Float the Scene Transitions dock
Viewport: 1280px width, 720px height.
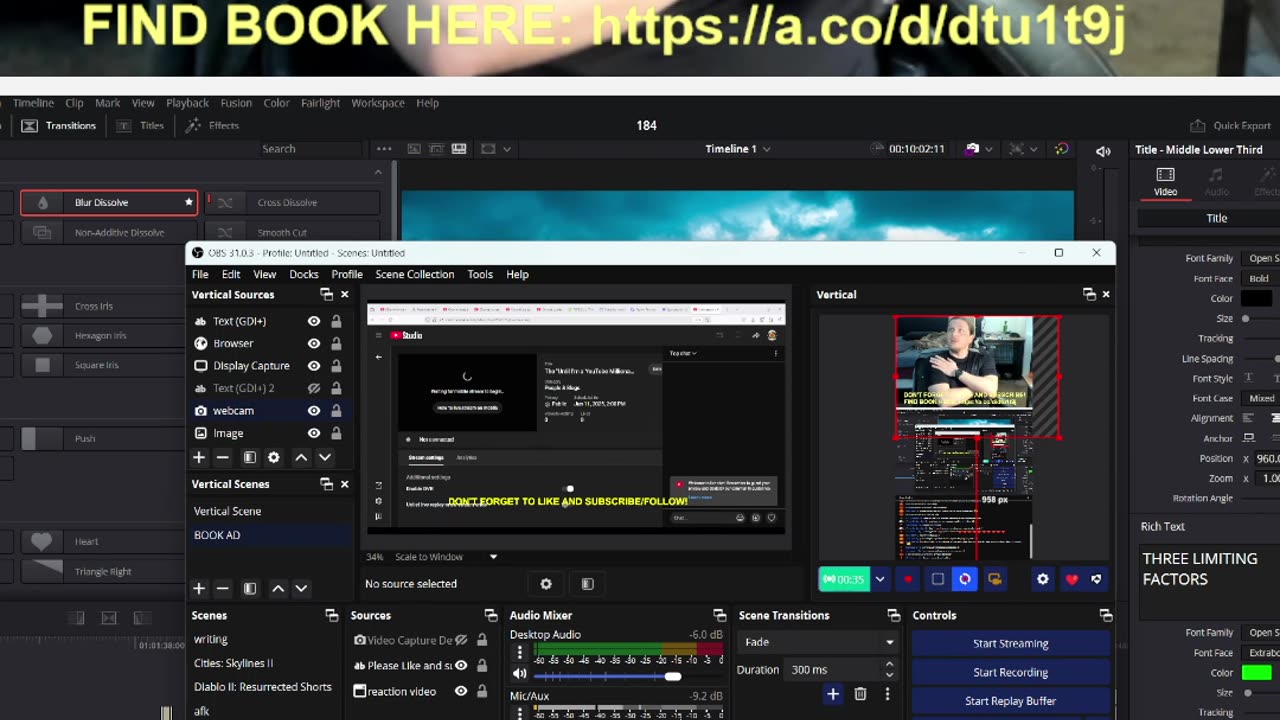click(x=893, y=615)
